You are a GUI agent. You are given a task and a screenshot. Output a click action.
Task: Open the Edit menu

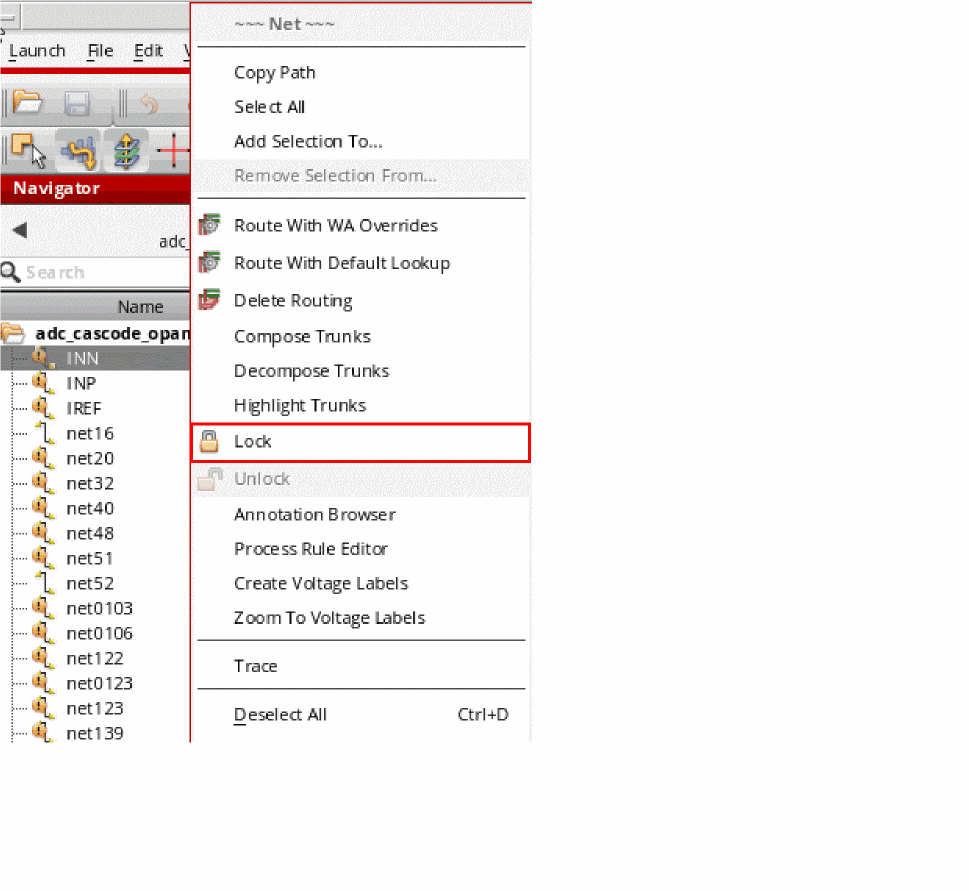coord(148,51)
